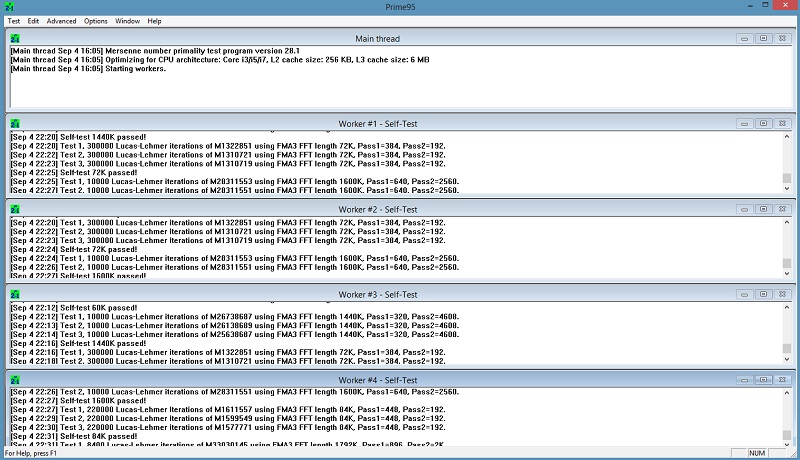
Task: Open the Advanced menu
Action: (61, 21)
